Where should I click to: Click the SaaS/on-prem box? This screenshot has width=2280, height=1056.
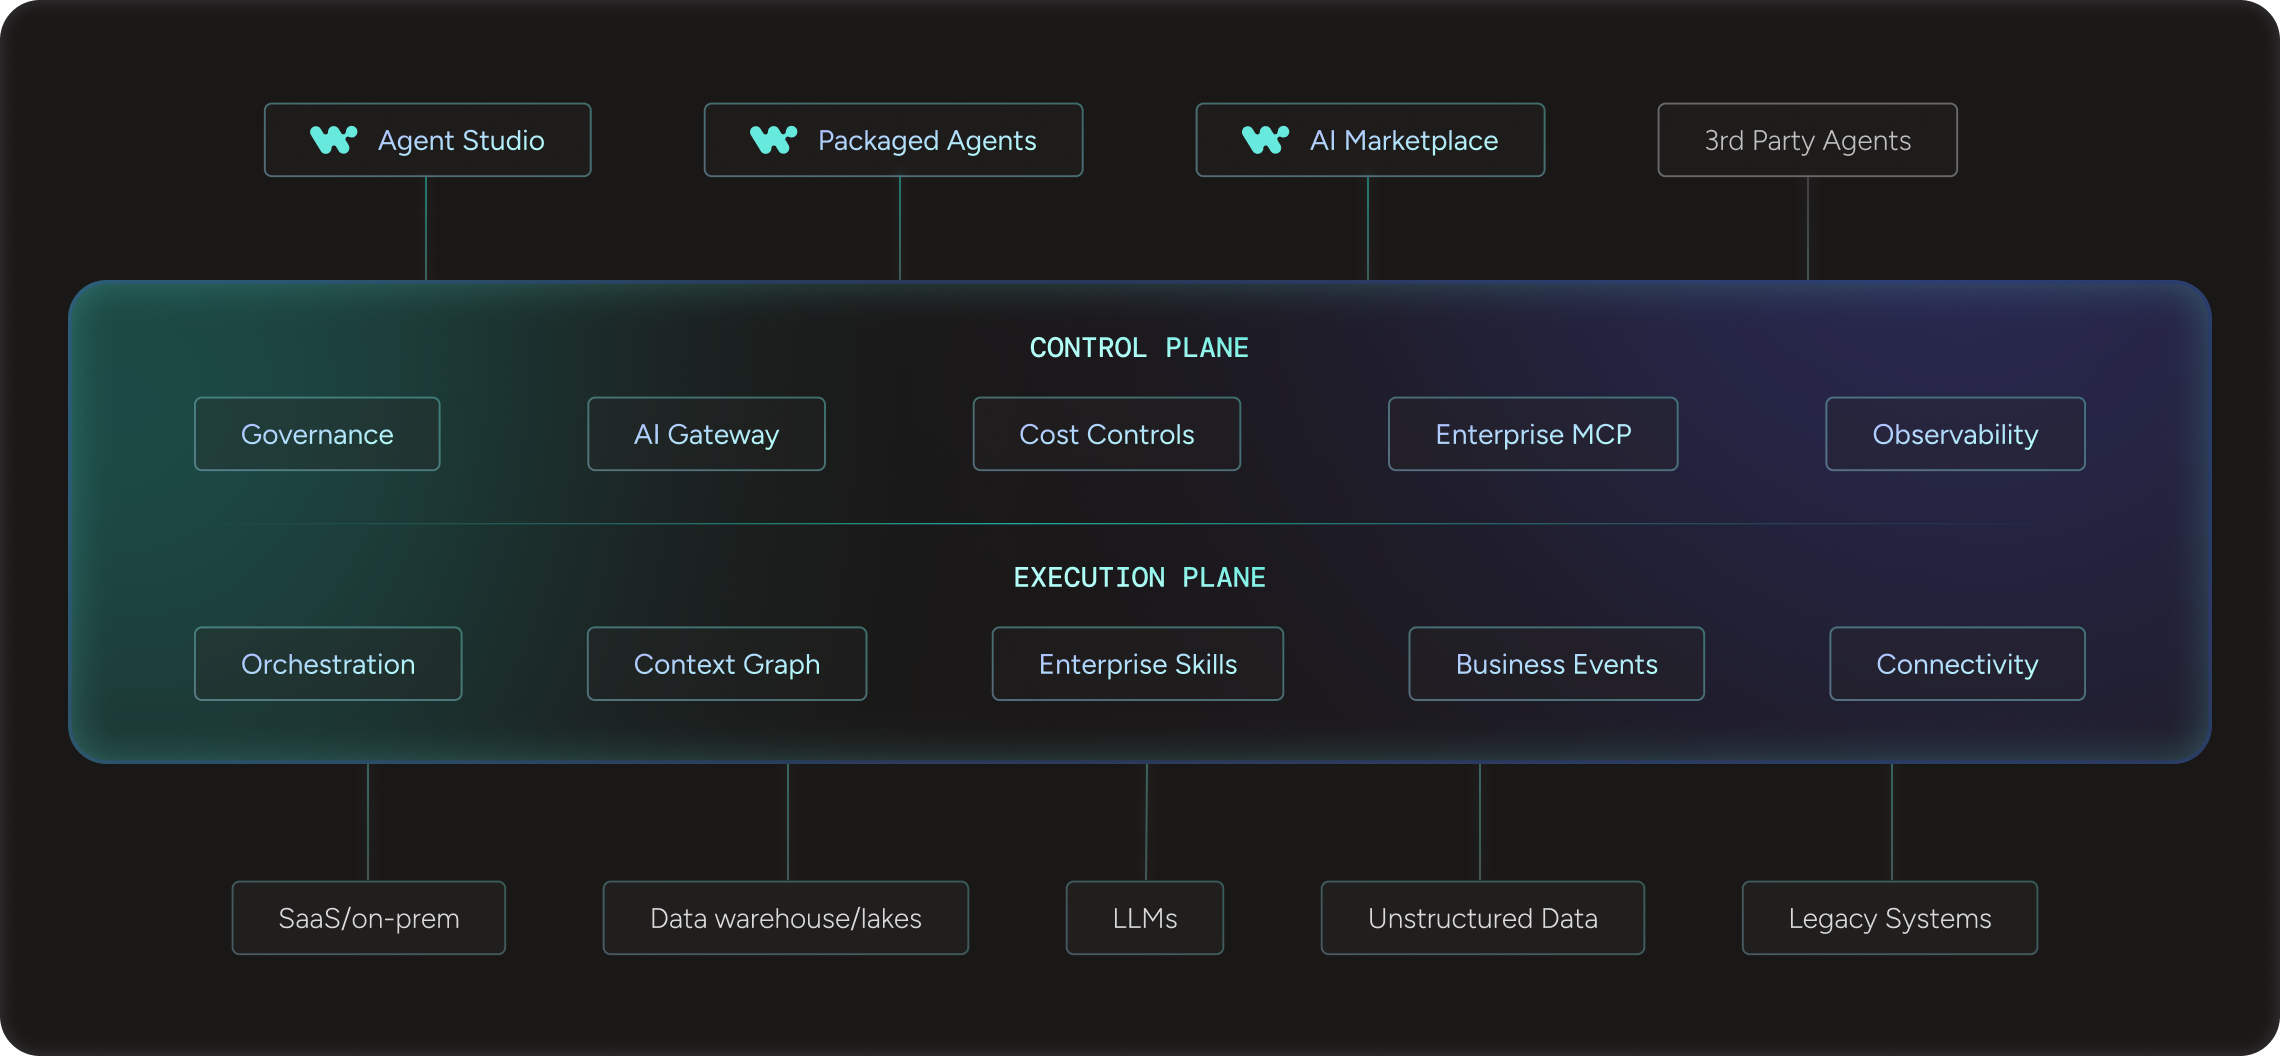pyautogui.click(x=369, y=918)
